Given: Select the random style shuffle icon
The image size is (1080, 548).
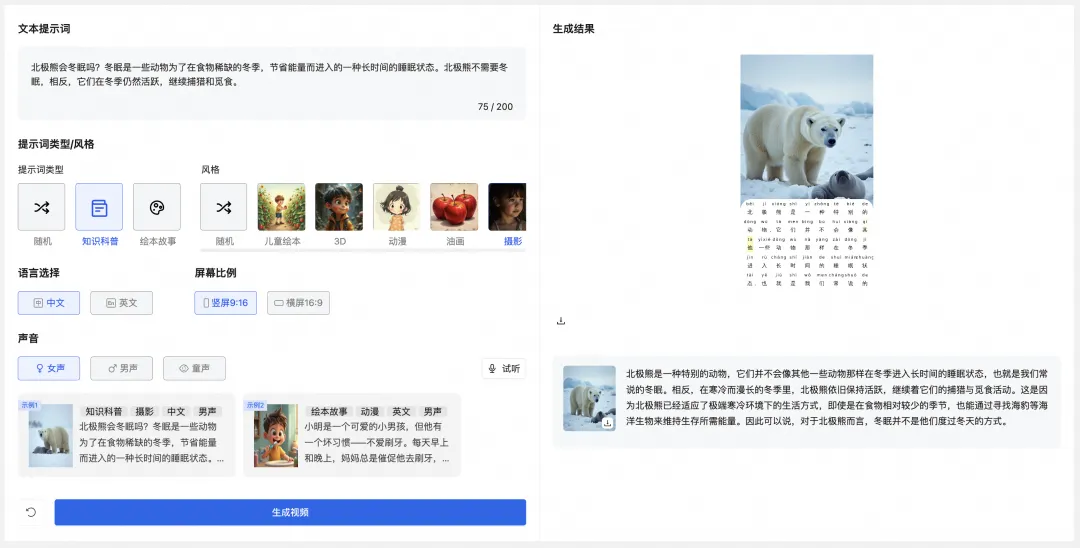Looking at the screenshot, I should click(224, 207).
